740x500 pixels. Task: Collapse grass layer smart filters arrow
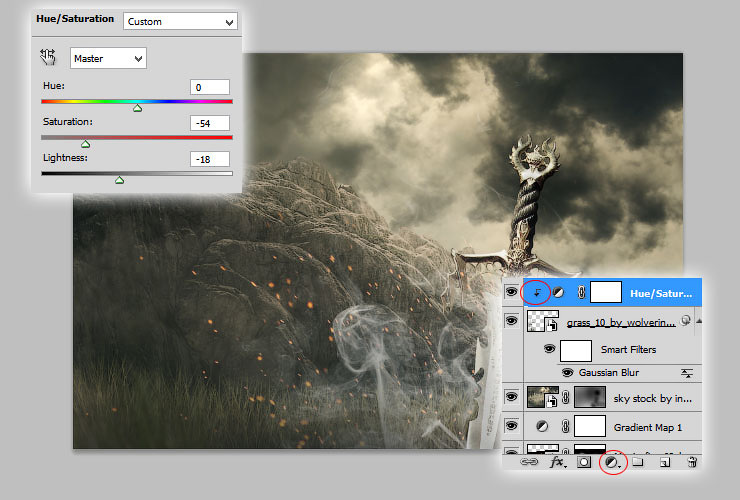click(x=699, y=321)
